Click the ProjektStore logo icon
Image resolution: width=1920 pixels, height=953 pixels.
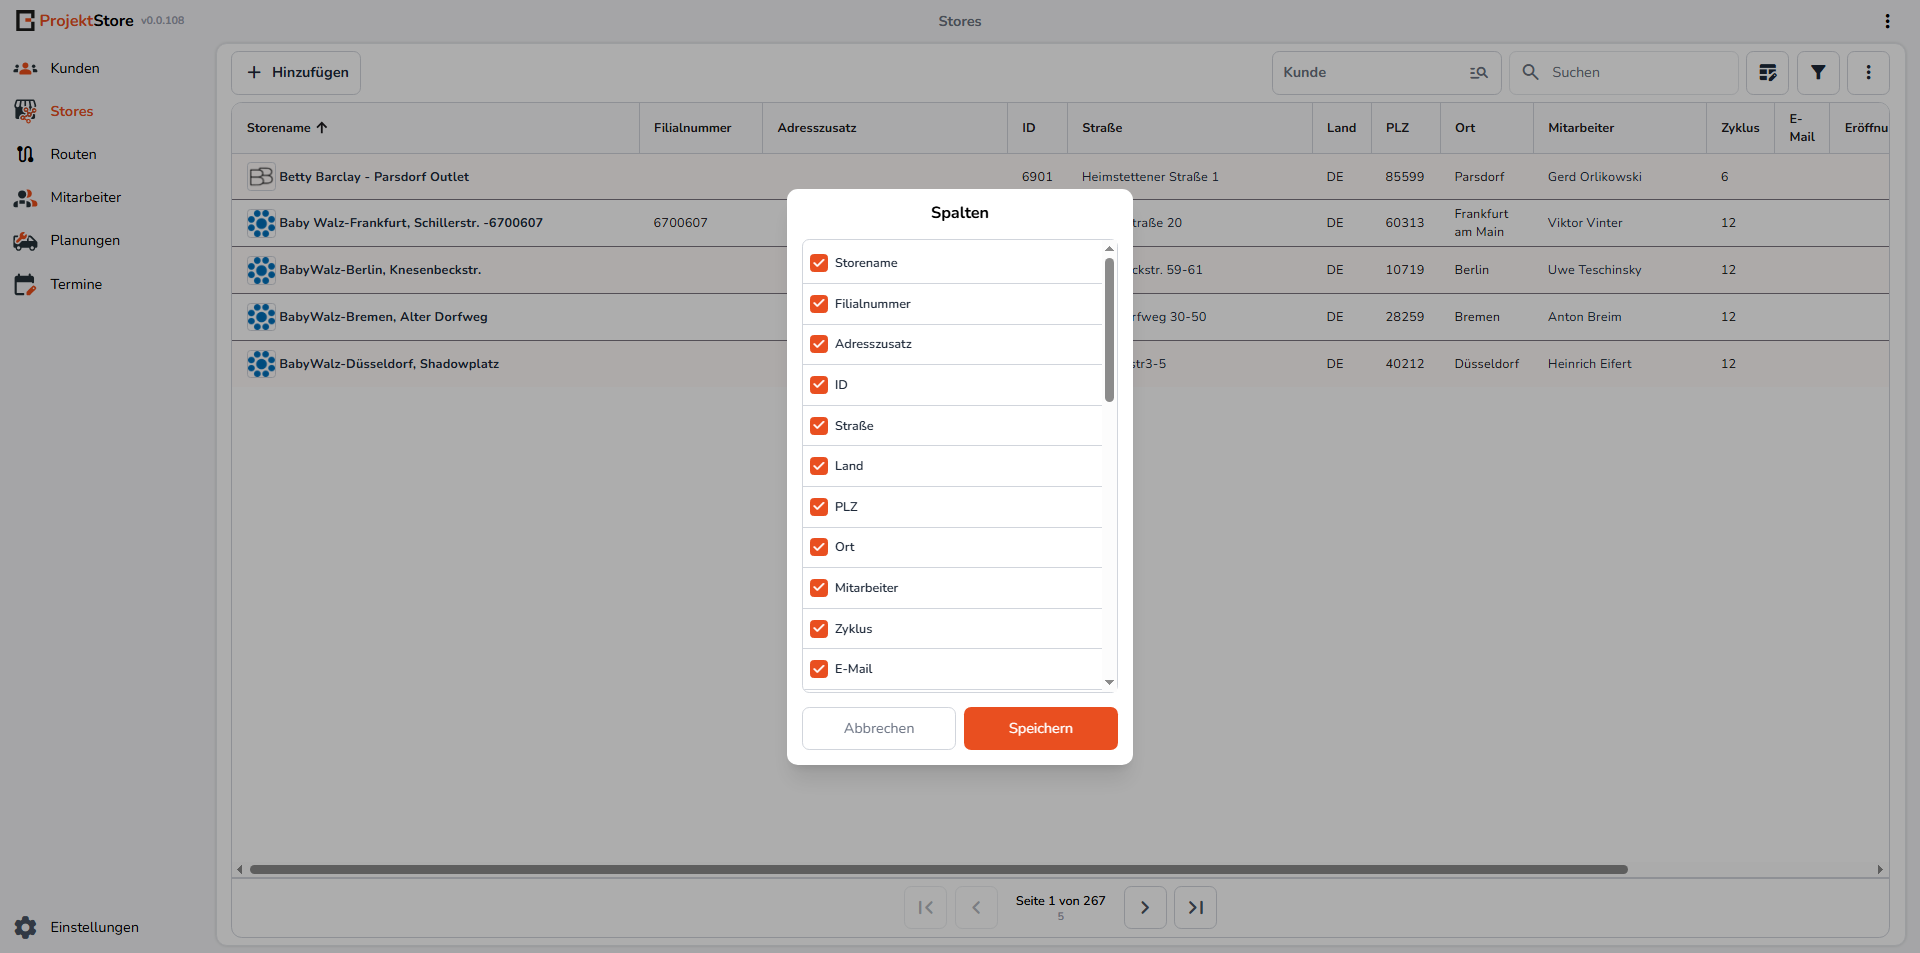pos(25,21)
